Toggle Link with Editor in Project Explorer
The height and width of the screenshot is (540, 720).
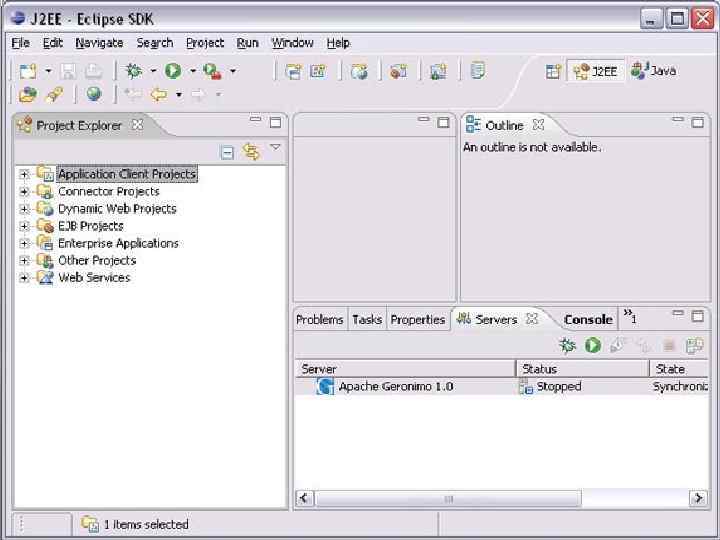pyautogui.click(x=252, y=152)
